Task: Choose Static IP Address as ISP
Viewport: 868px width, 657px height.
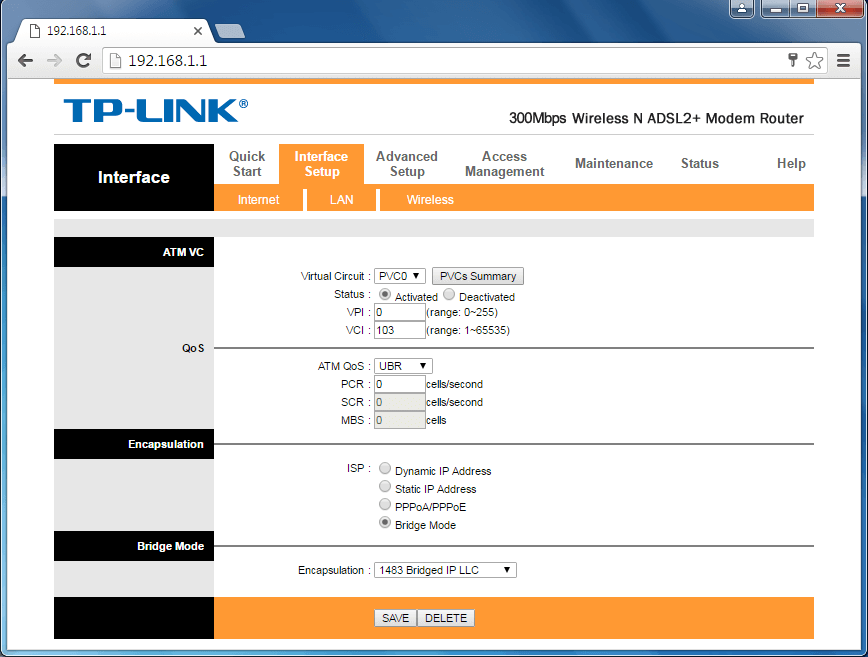Action: (385, 487)
